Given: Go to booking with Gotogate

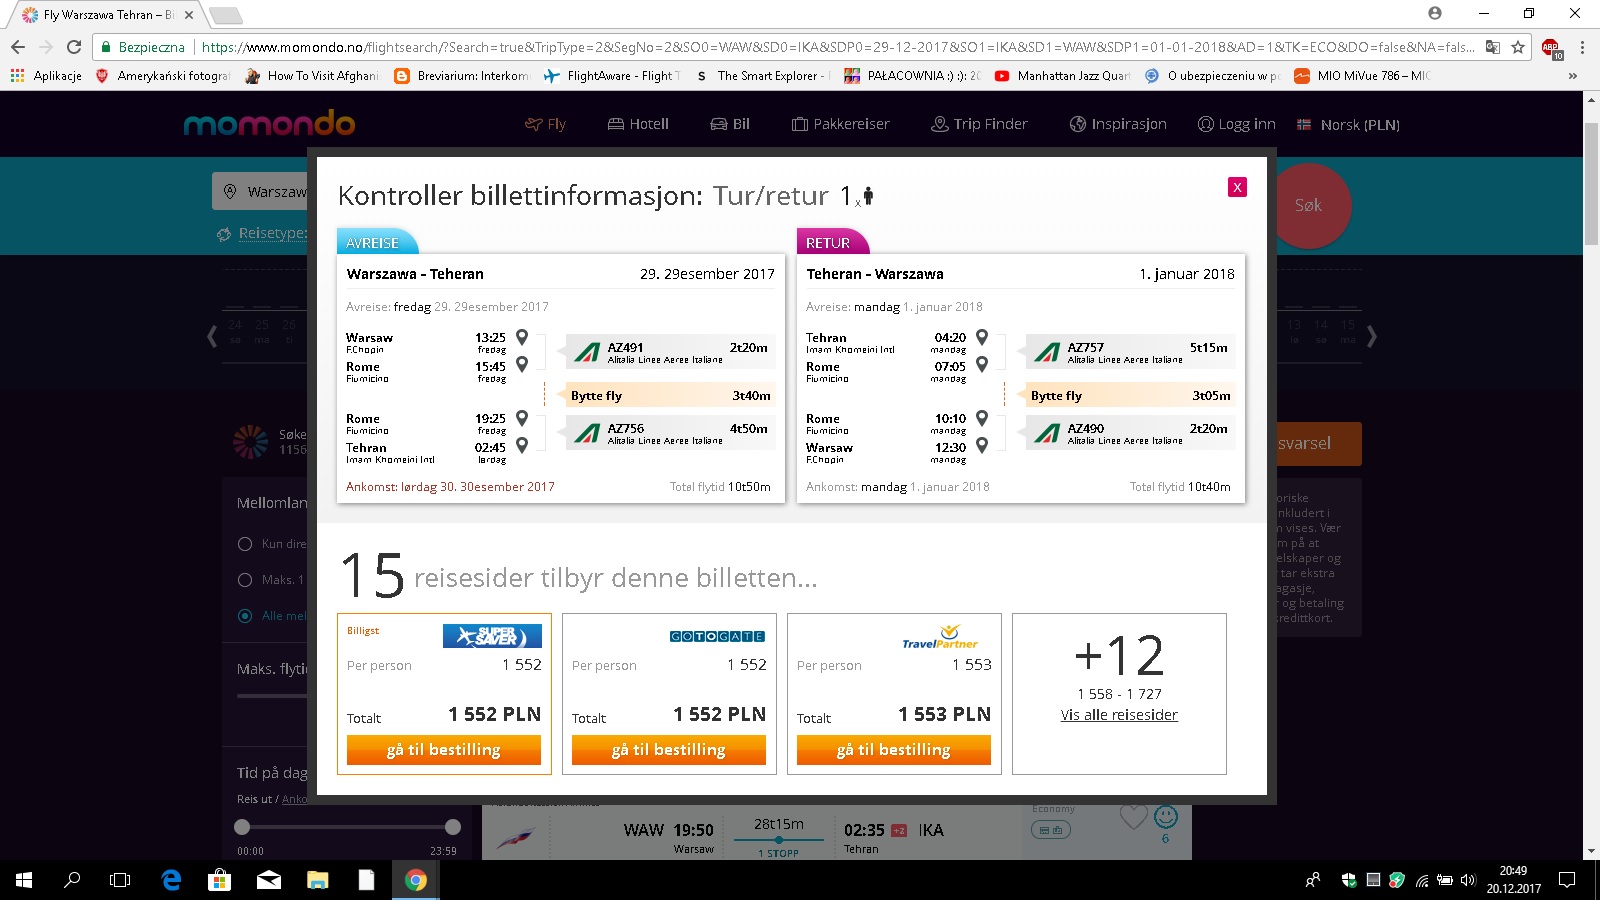Looking at the screenshot, I should point(669,750).
